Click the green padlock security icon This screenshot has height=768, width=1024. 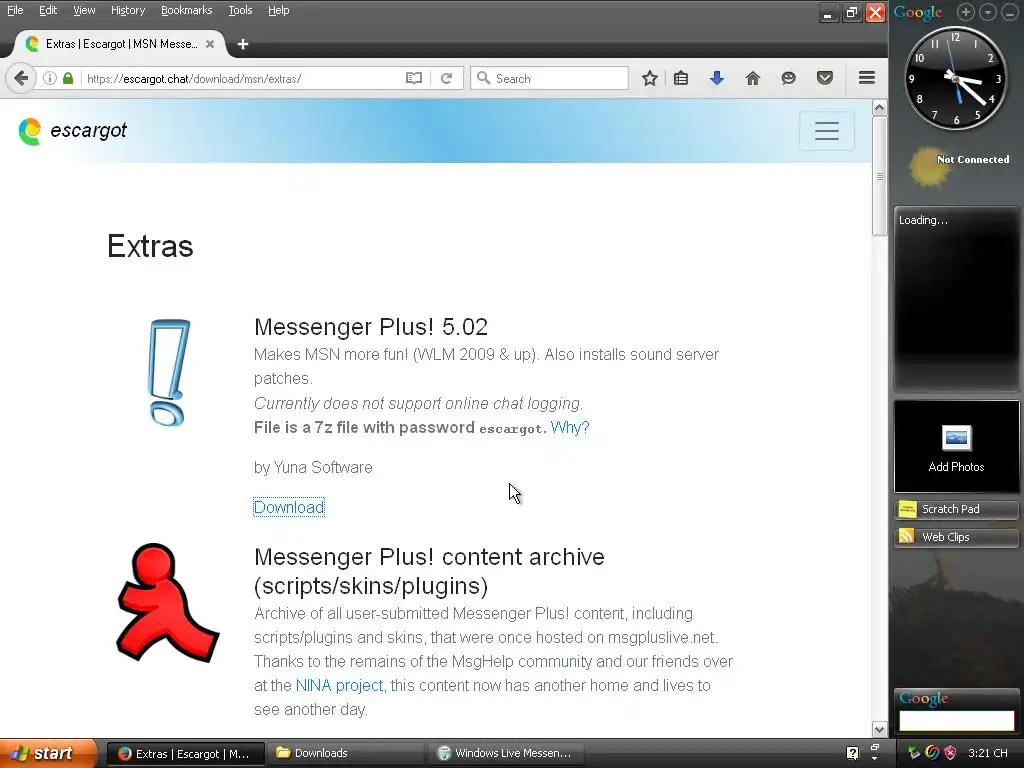[x=68, y=78]
